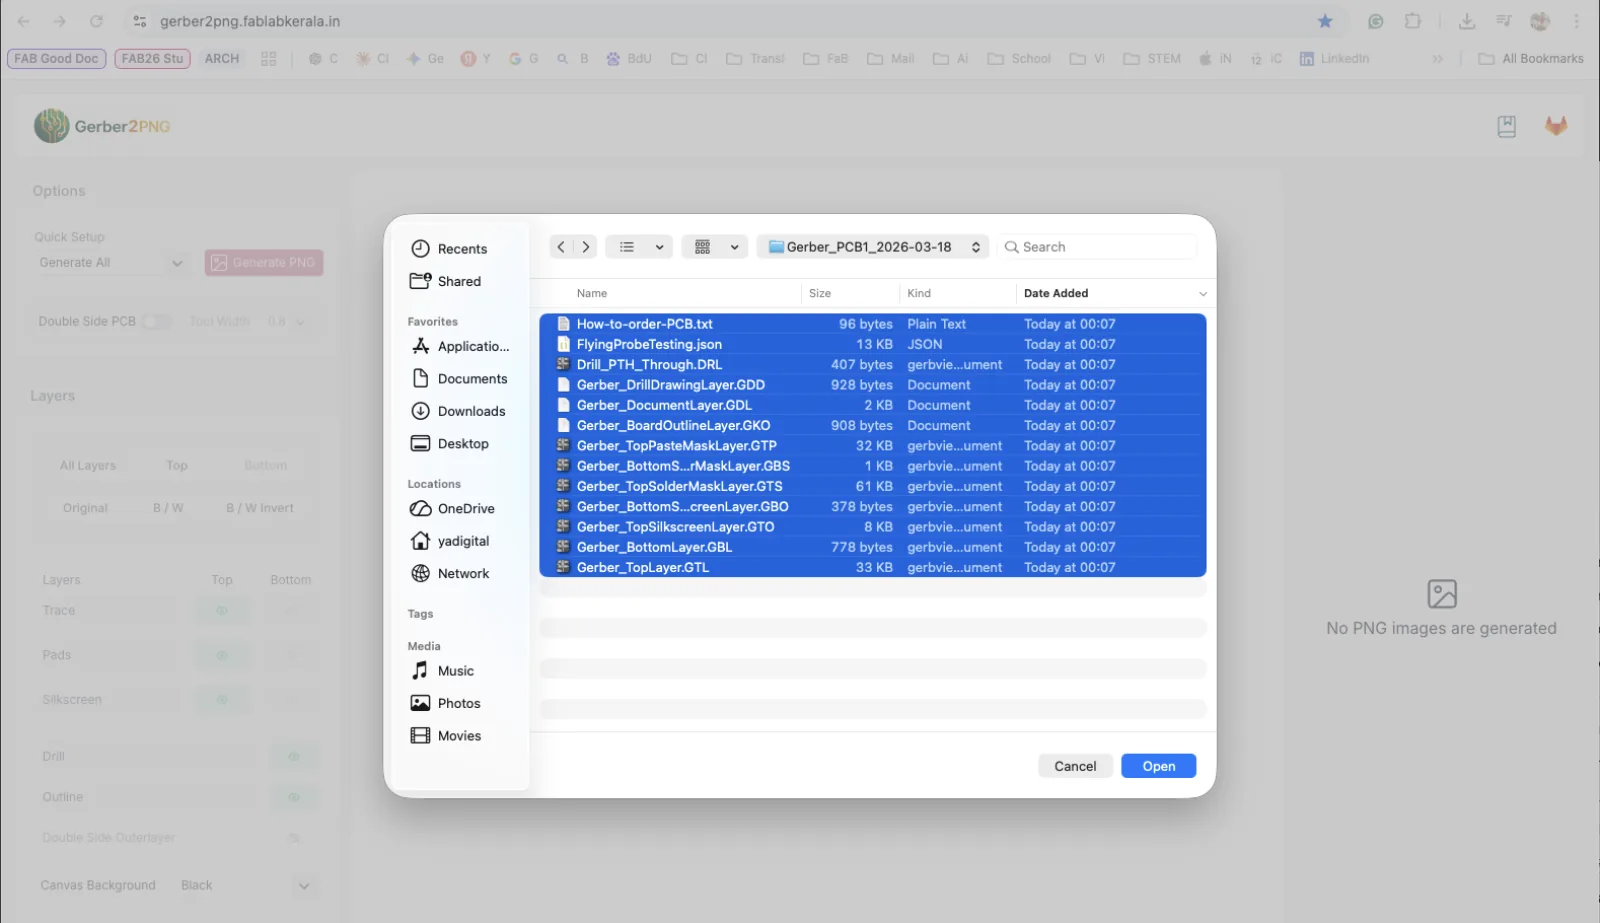Open Movies media in sidebar
Viewport: 1600px width, 923px height.
pyautogui.click(x=446, y=736)
